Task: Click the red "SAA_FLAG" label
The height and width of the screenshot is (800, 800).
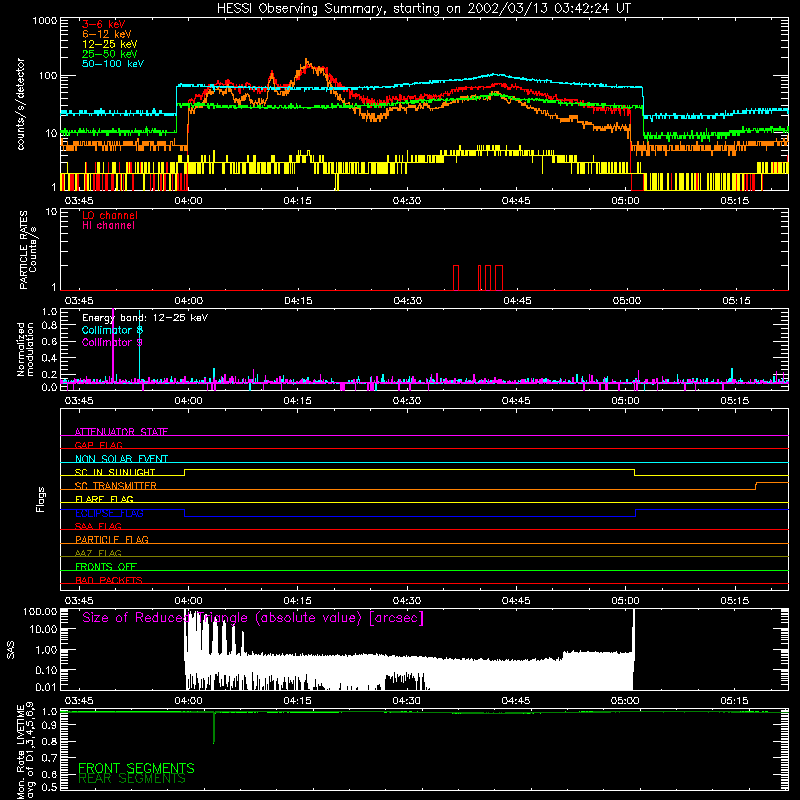Action: pos(98,526)
